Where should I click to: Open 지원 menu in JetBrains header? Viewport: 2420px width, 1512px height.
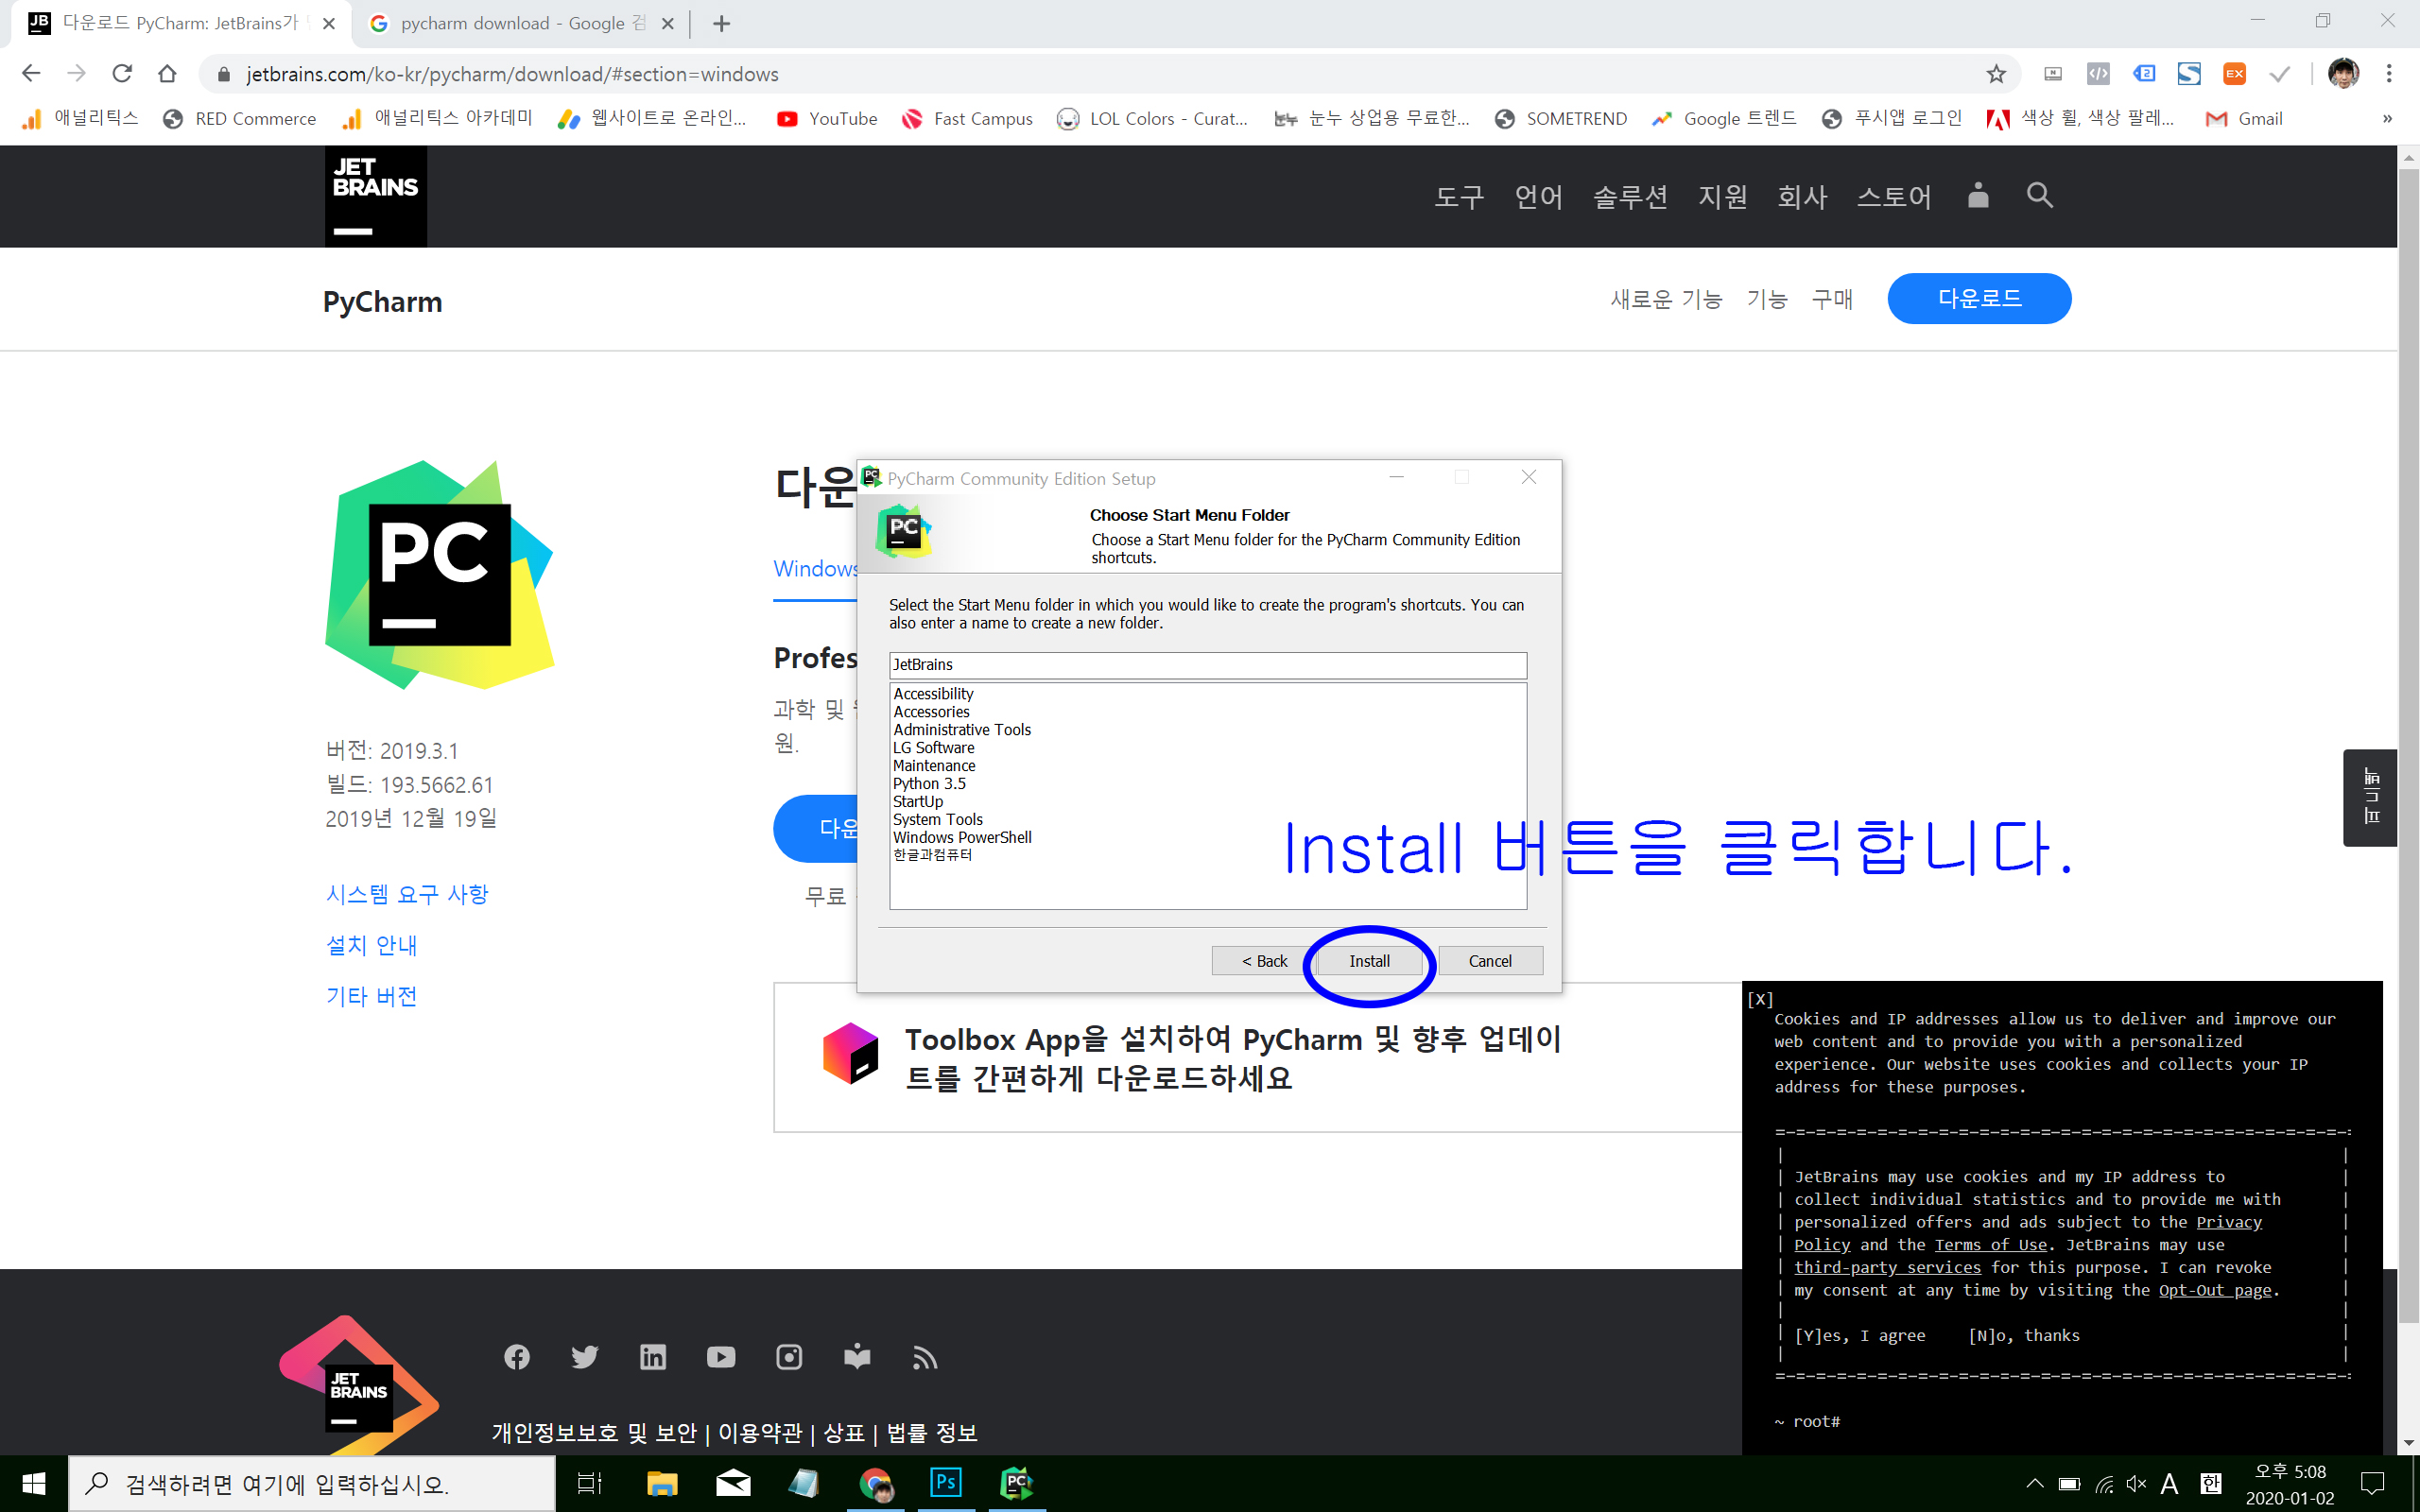pos(1722,197)
